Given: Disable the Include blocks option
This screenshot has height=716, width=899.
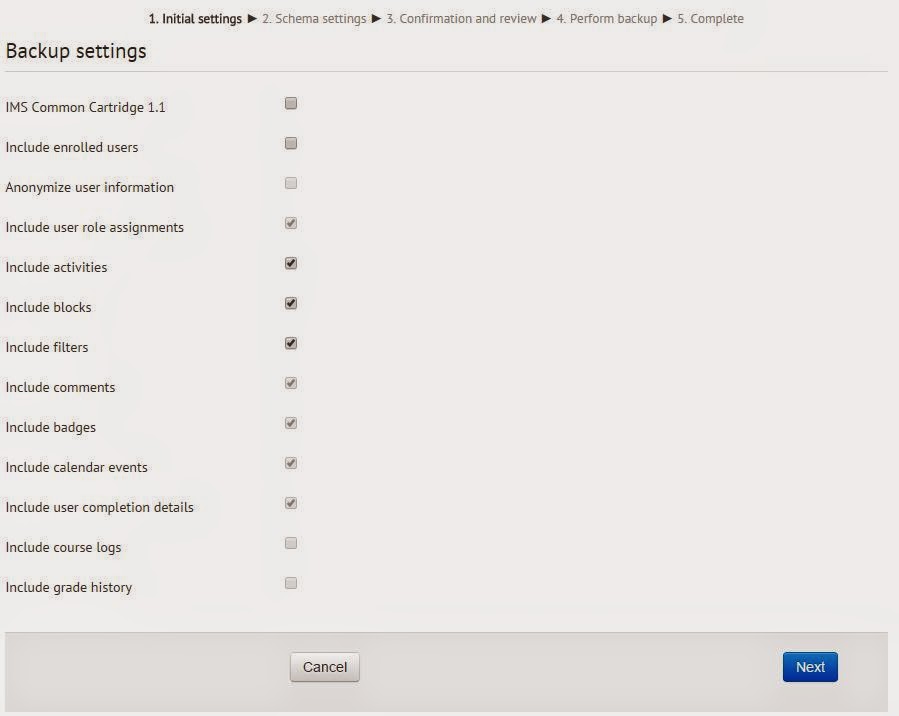Looking at the screenshot, I should (290, 303).
